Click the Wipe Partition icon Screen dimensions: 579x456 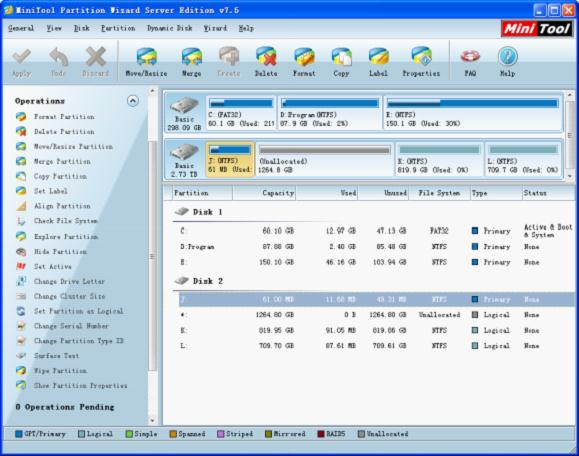pyautogui.click(x=21, y=370)
